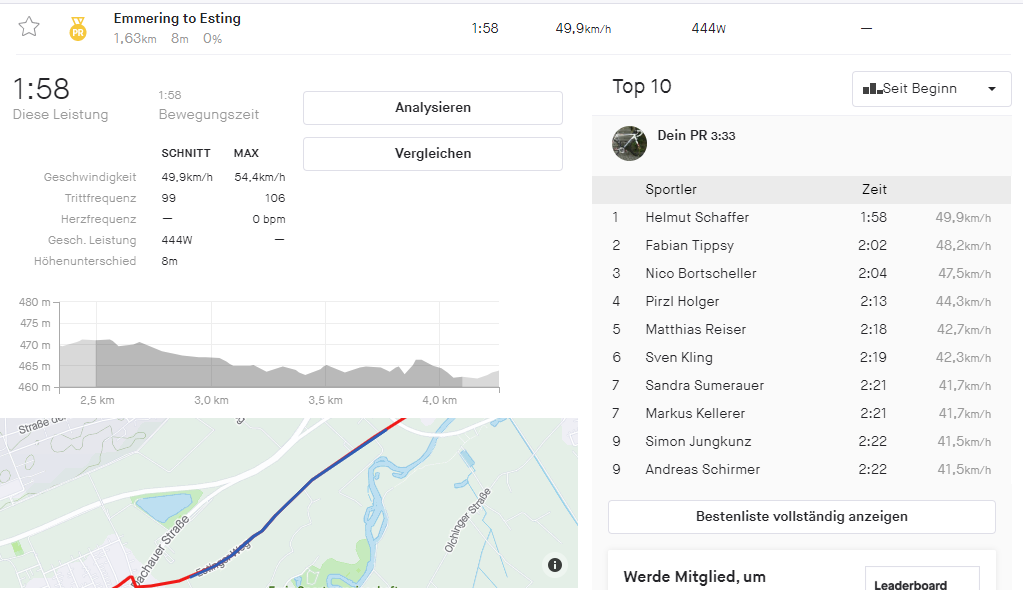Click the Analysieren button
The width and height of the screenshot is (1023, 590).
click(x=432, y=108)
